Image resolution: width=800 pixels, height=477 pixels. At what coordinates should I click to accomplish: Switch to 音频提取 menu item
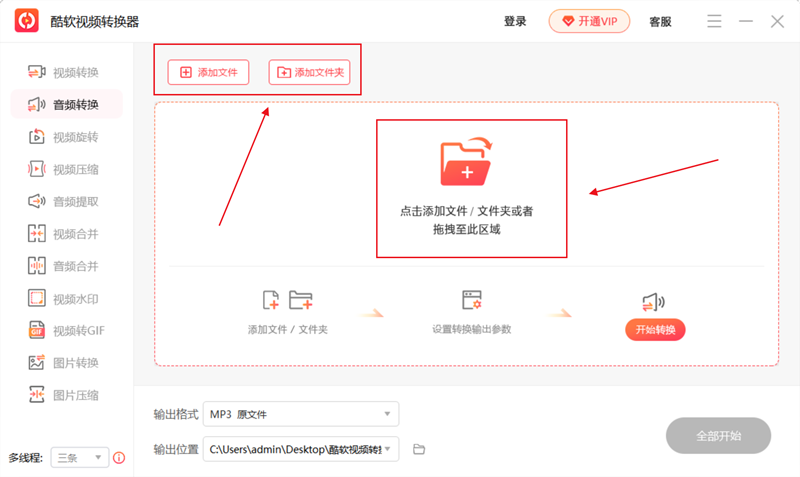pyautogui.click(x=66, y=202)
